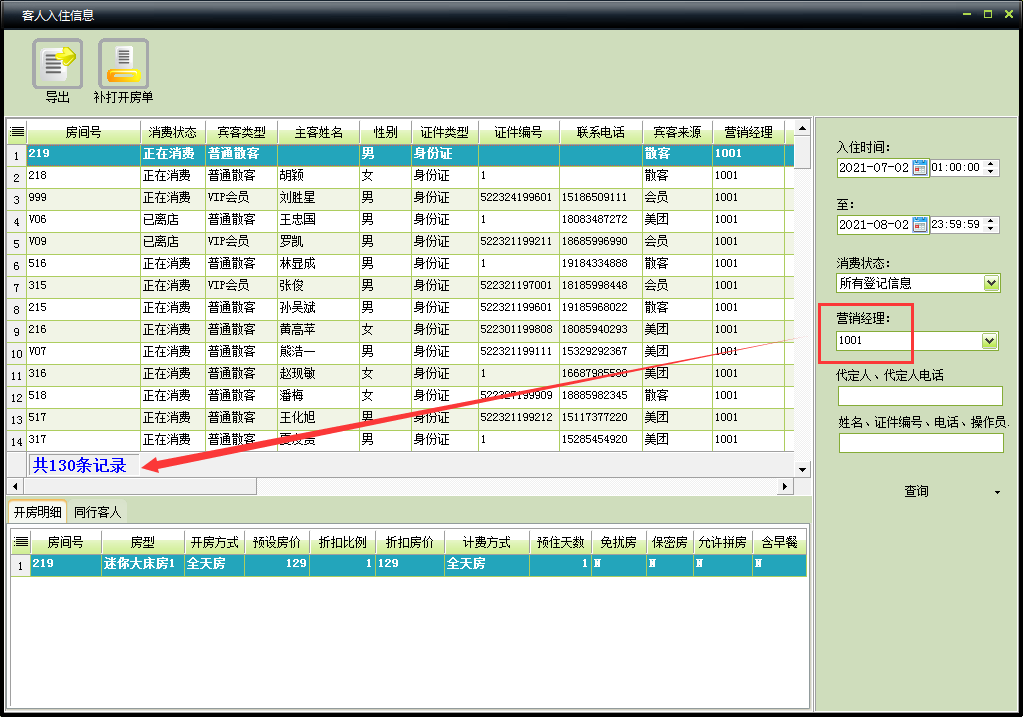Expand the 营销经理 1001 dropdown
Viewport: 1023px width, 717px height.
point(989,341)
